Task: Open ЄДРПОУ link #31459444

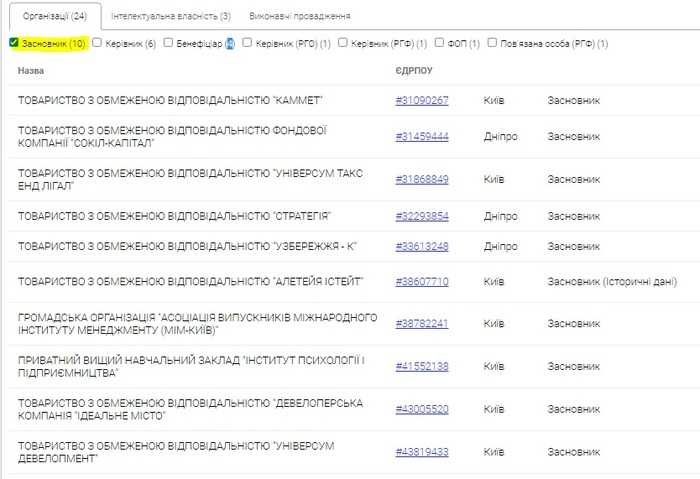Action: [422, 136]
